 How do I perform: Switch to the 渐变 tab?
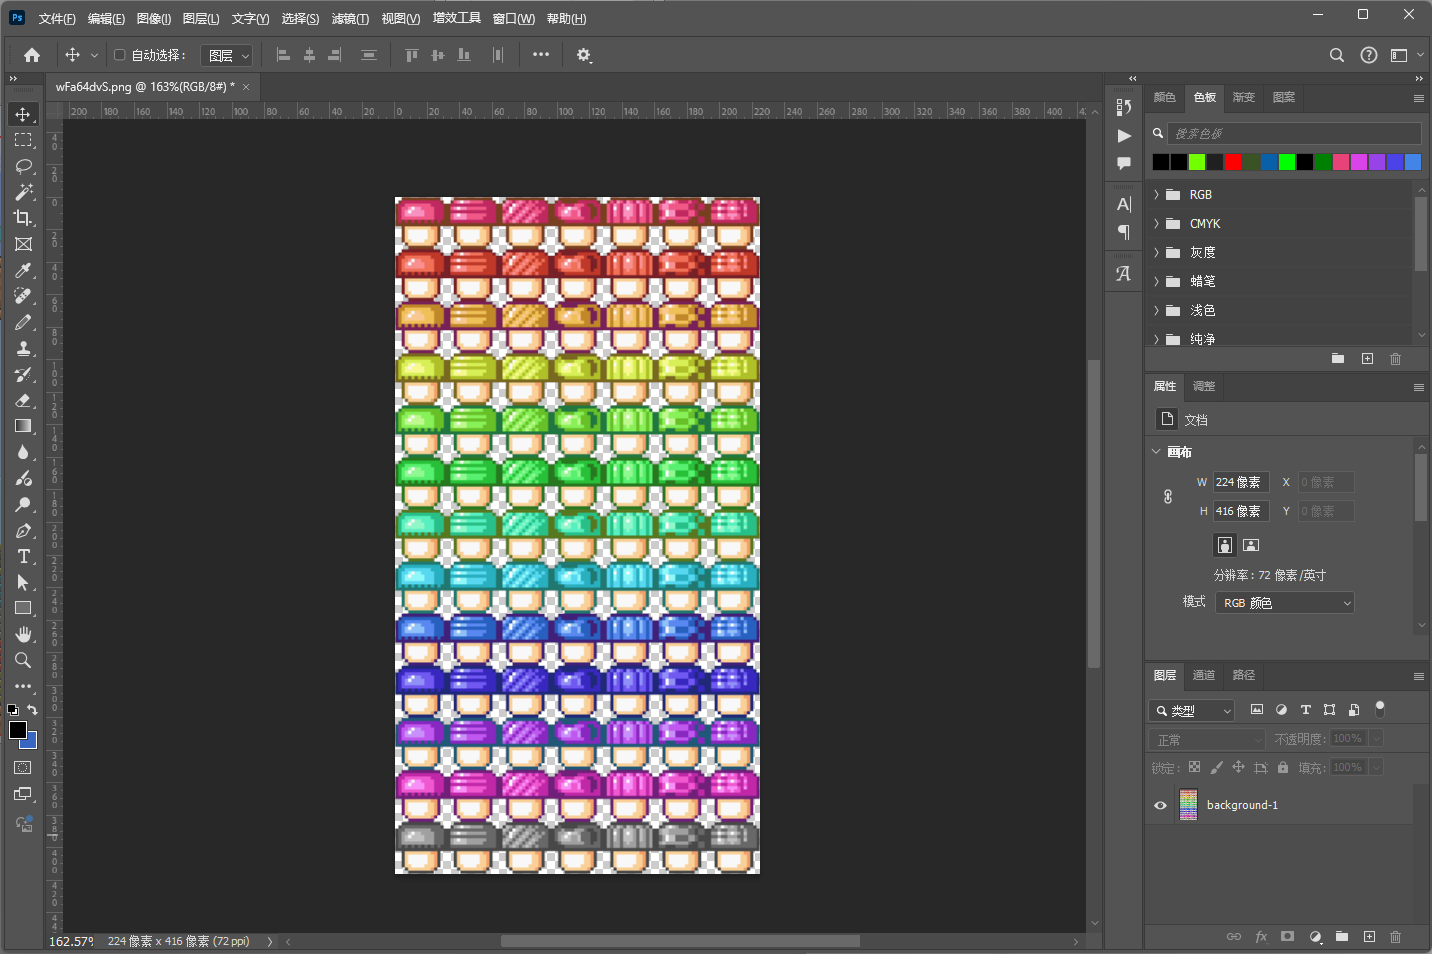[1243, 97]
